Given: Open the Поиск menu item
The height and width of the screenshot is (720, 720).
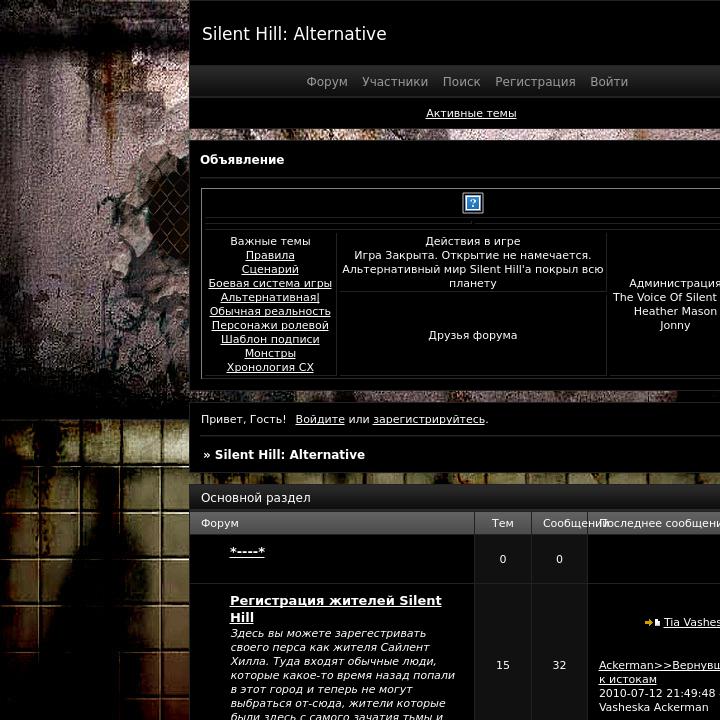Looking at the screenshot, I should coord(461,82).
